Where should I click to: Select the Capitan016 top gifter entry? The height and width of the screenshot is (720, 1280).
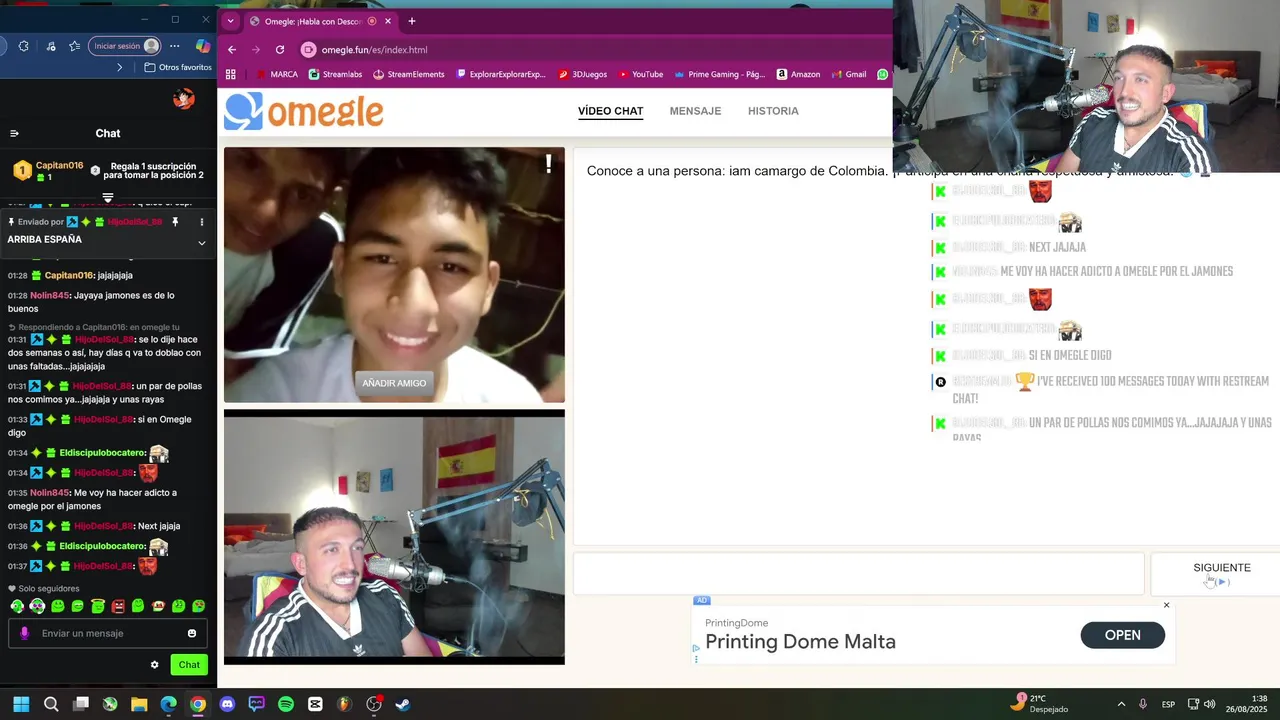(x=48, y=171)
